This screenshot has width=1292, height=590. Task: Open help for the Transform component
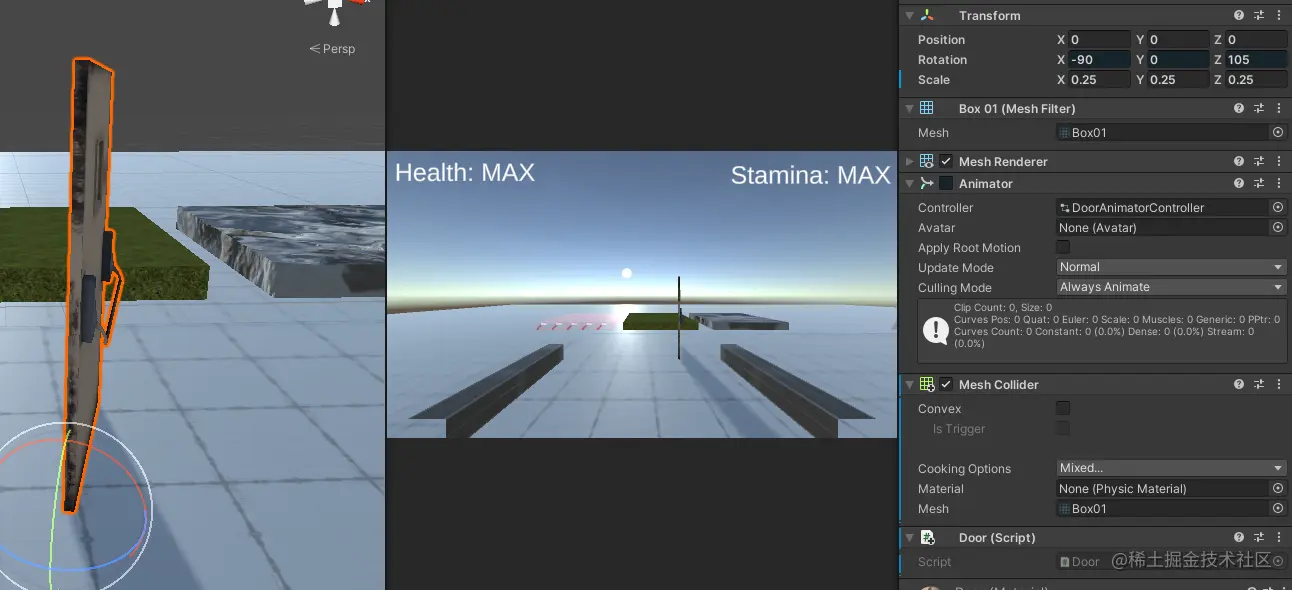pyautogui.click(x=1239, y=15)
